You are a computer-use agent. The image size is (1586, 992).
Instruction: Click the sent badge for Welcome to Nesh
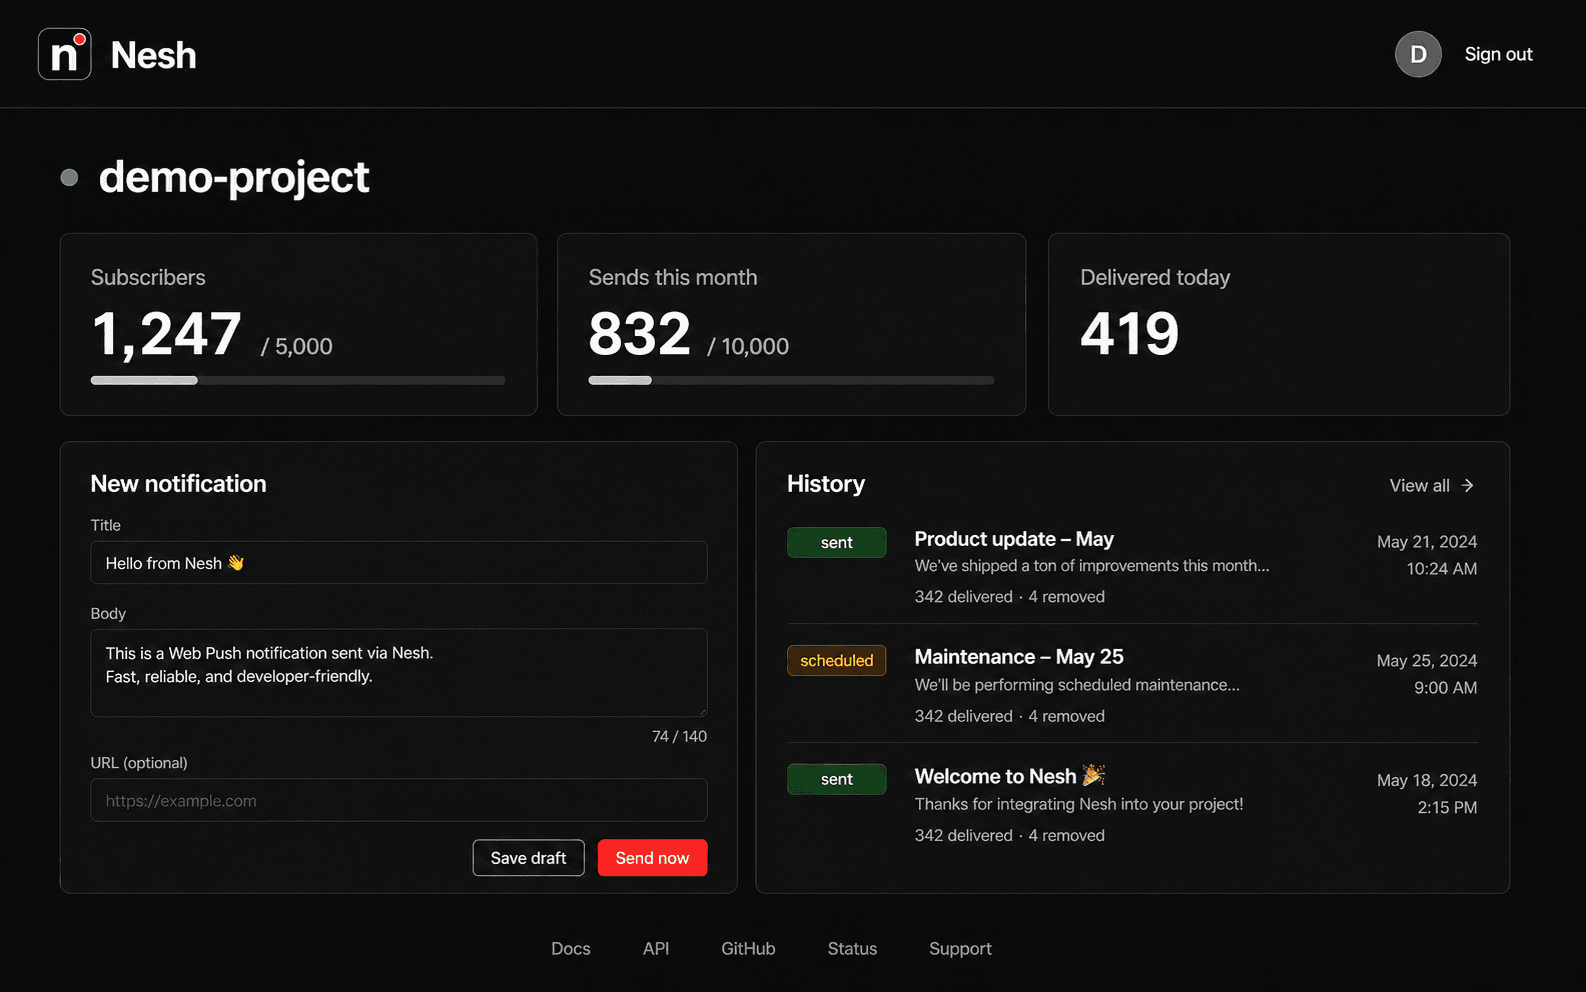pos(836,779)
